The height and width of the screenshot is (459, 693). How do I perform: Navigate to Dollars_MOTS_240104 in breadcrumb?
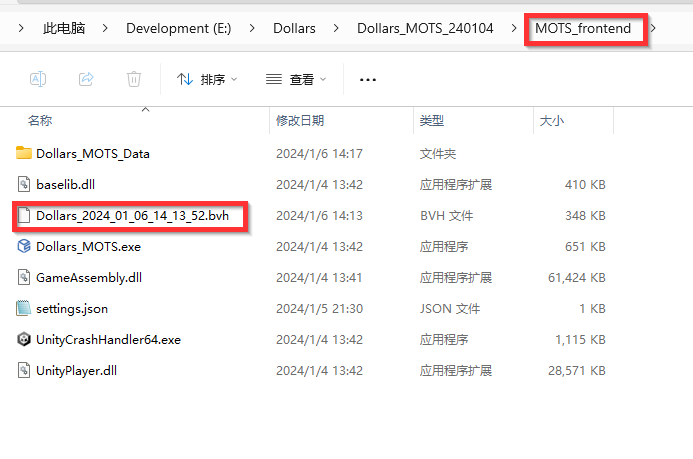[425, 28]
